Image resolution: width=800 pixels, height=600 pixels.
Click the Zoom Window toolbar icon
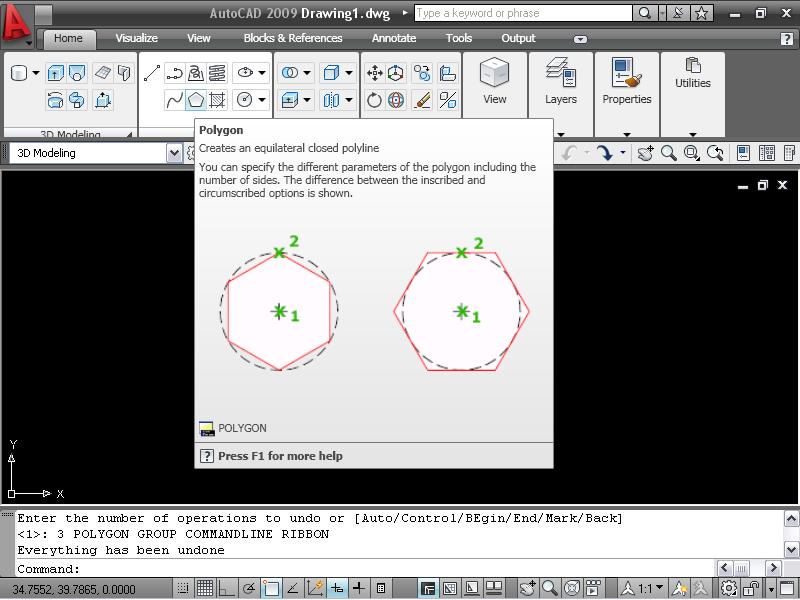click(x=691, y=153)
